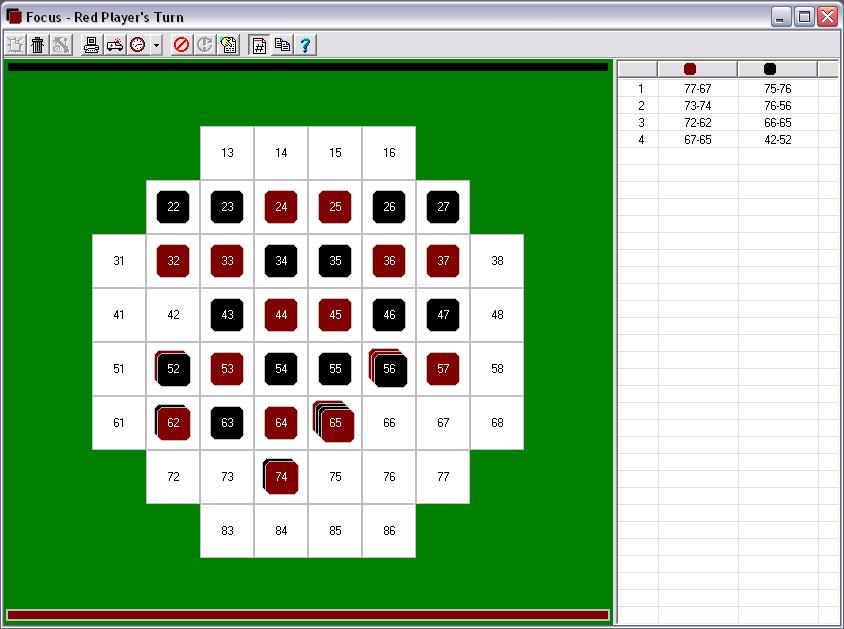844x629 pixels.
Task: Click the red clock toolbar icon
Action: pyautogui.click(x=138, y=45)
